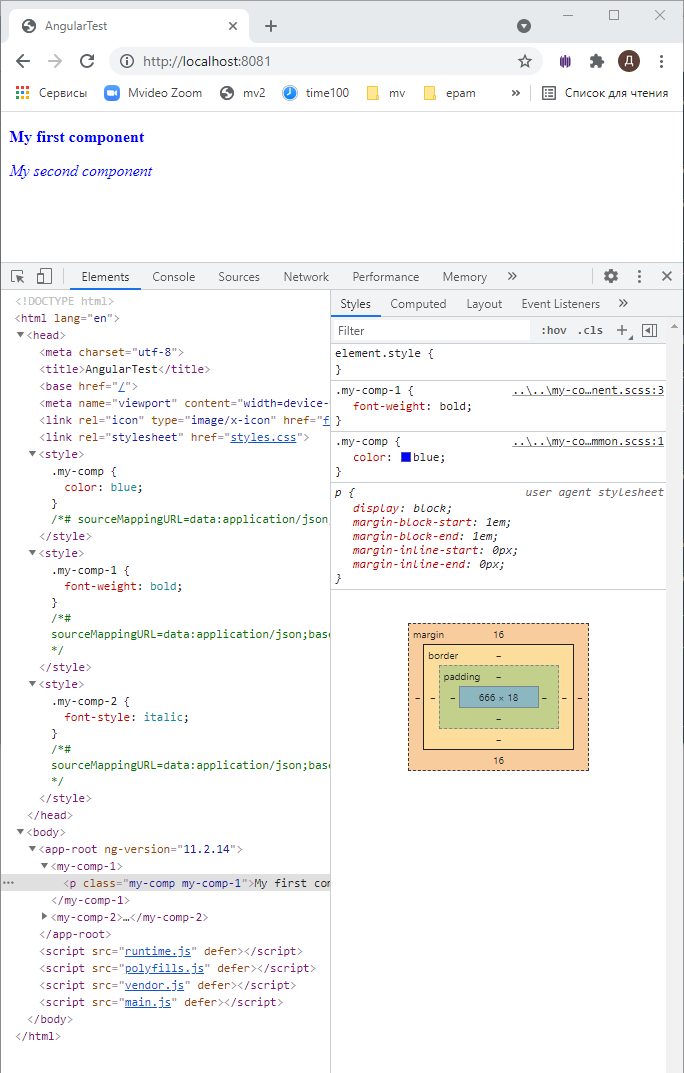This screenshot has height=1073, width=684.
Task: Open DevTools settings gear
Action: click(x=611, y=276)
